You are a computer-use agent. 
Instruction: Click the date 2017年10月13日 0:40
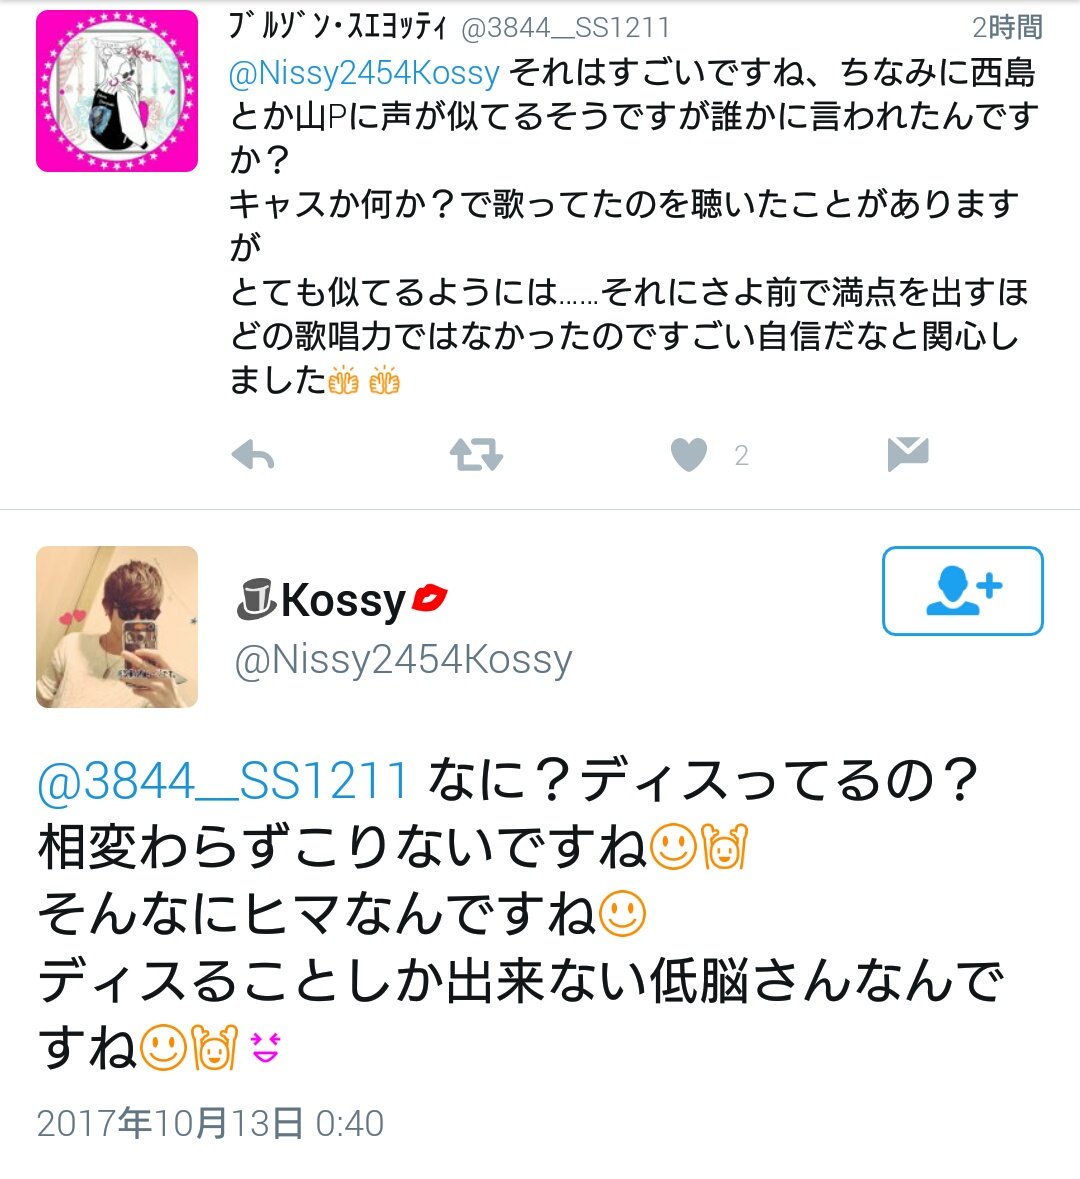pos(211,1123)
